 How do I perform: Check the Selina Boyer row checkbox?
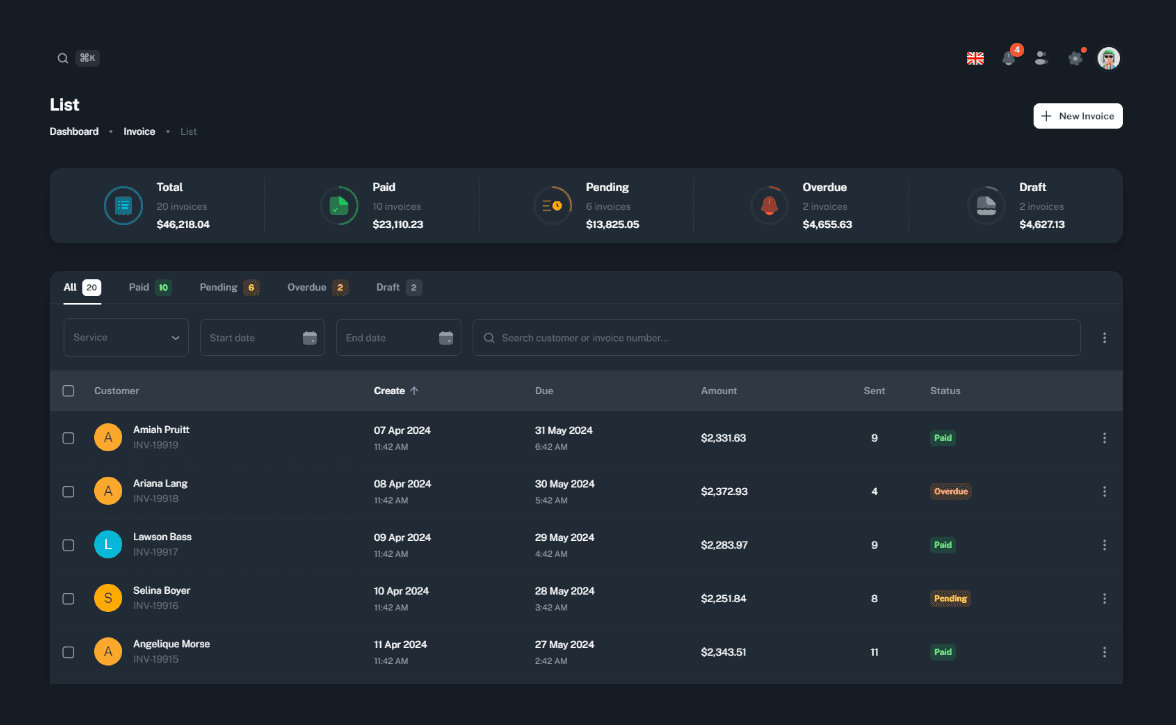68,598
